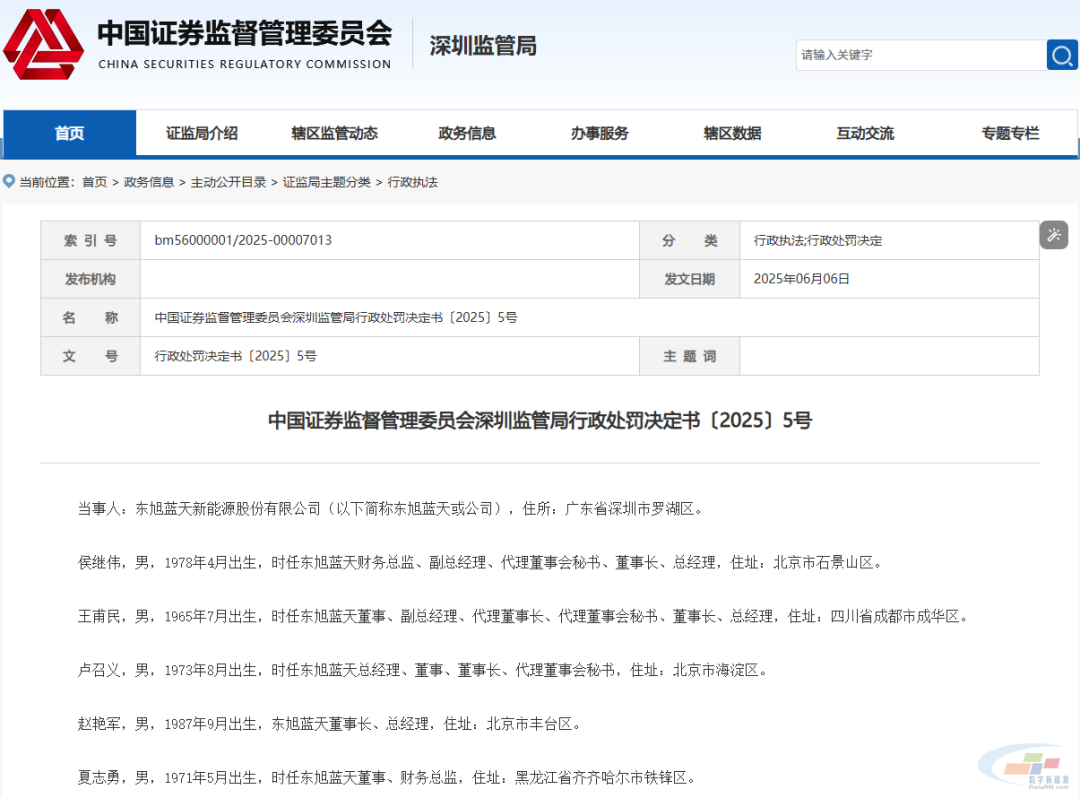Image resolution: width=1080 pixels, height=798 pixels.
Task: Click paragraph about 王甫民
Action: pyautogui.click(x=523, y=616)
